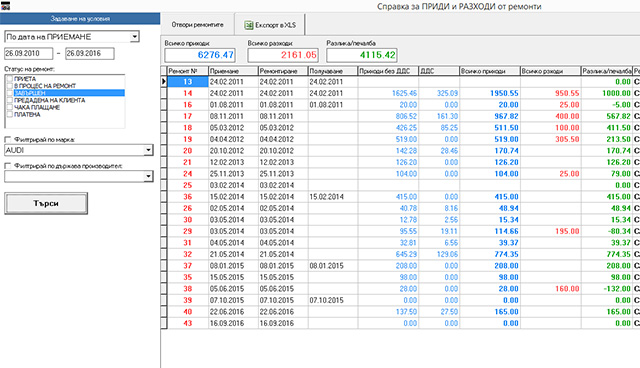640x368 pixels.
Task: Expand the AUDI brand dropdown
Action: pyautogui.click(x=149, y=150)
